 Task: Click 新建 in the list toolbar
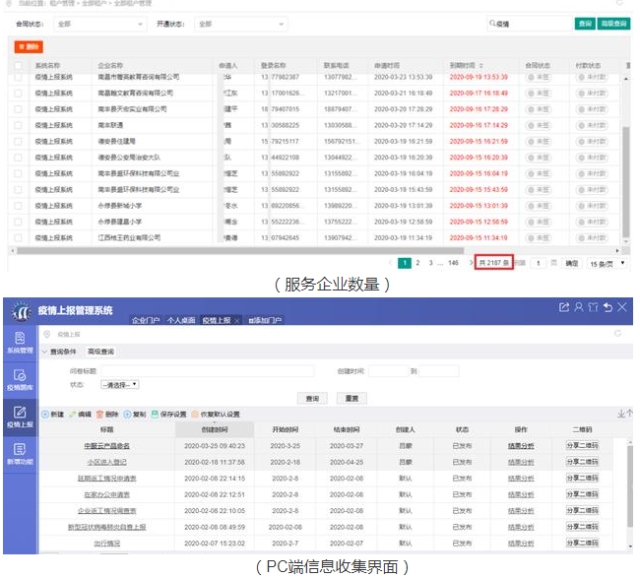pyautogui.click(x=53, y=414)
